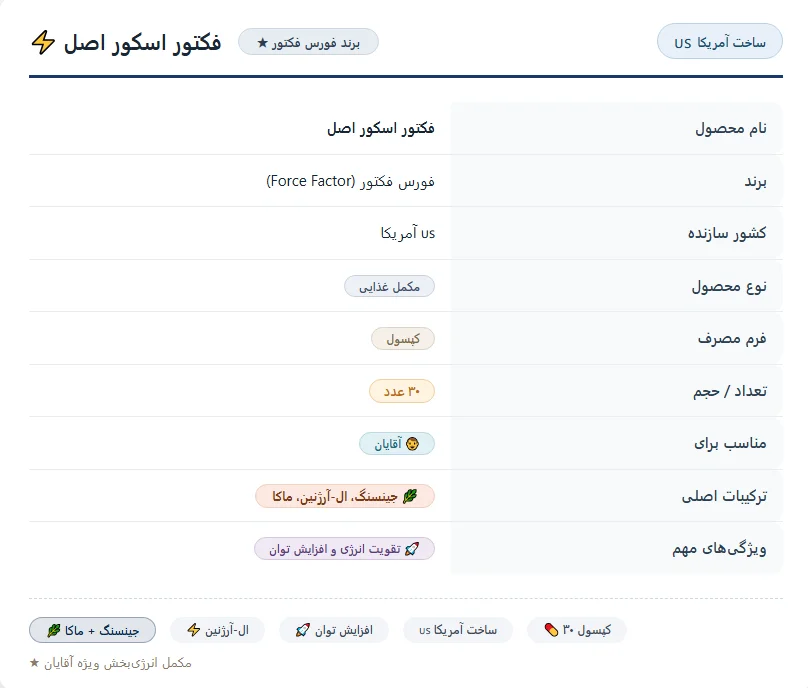Screen dimensions: 808x688
Task: Click the rocket icon in افزایش توان tag
Action: click(302, 630)
